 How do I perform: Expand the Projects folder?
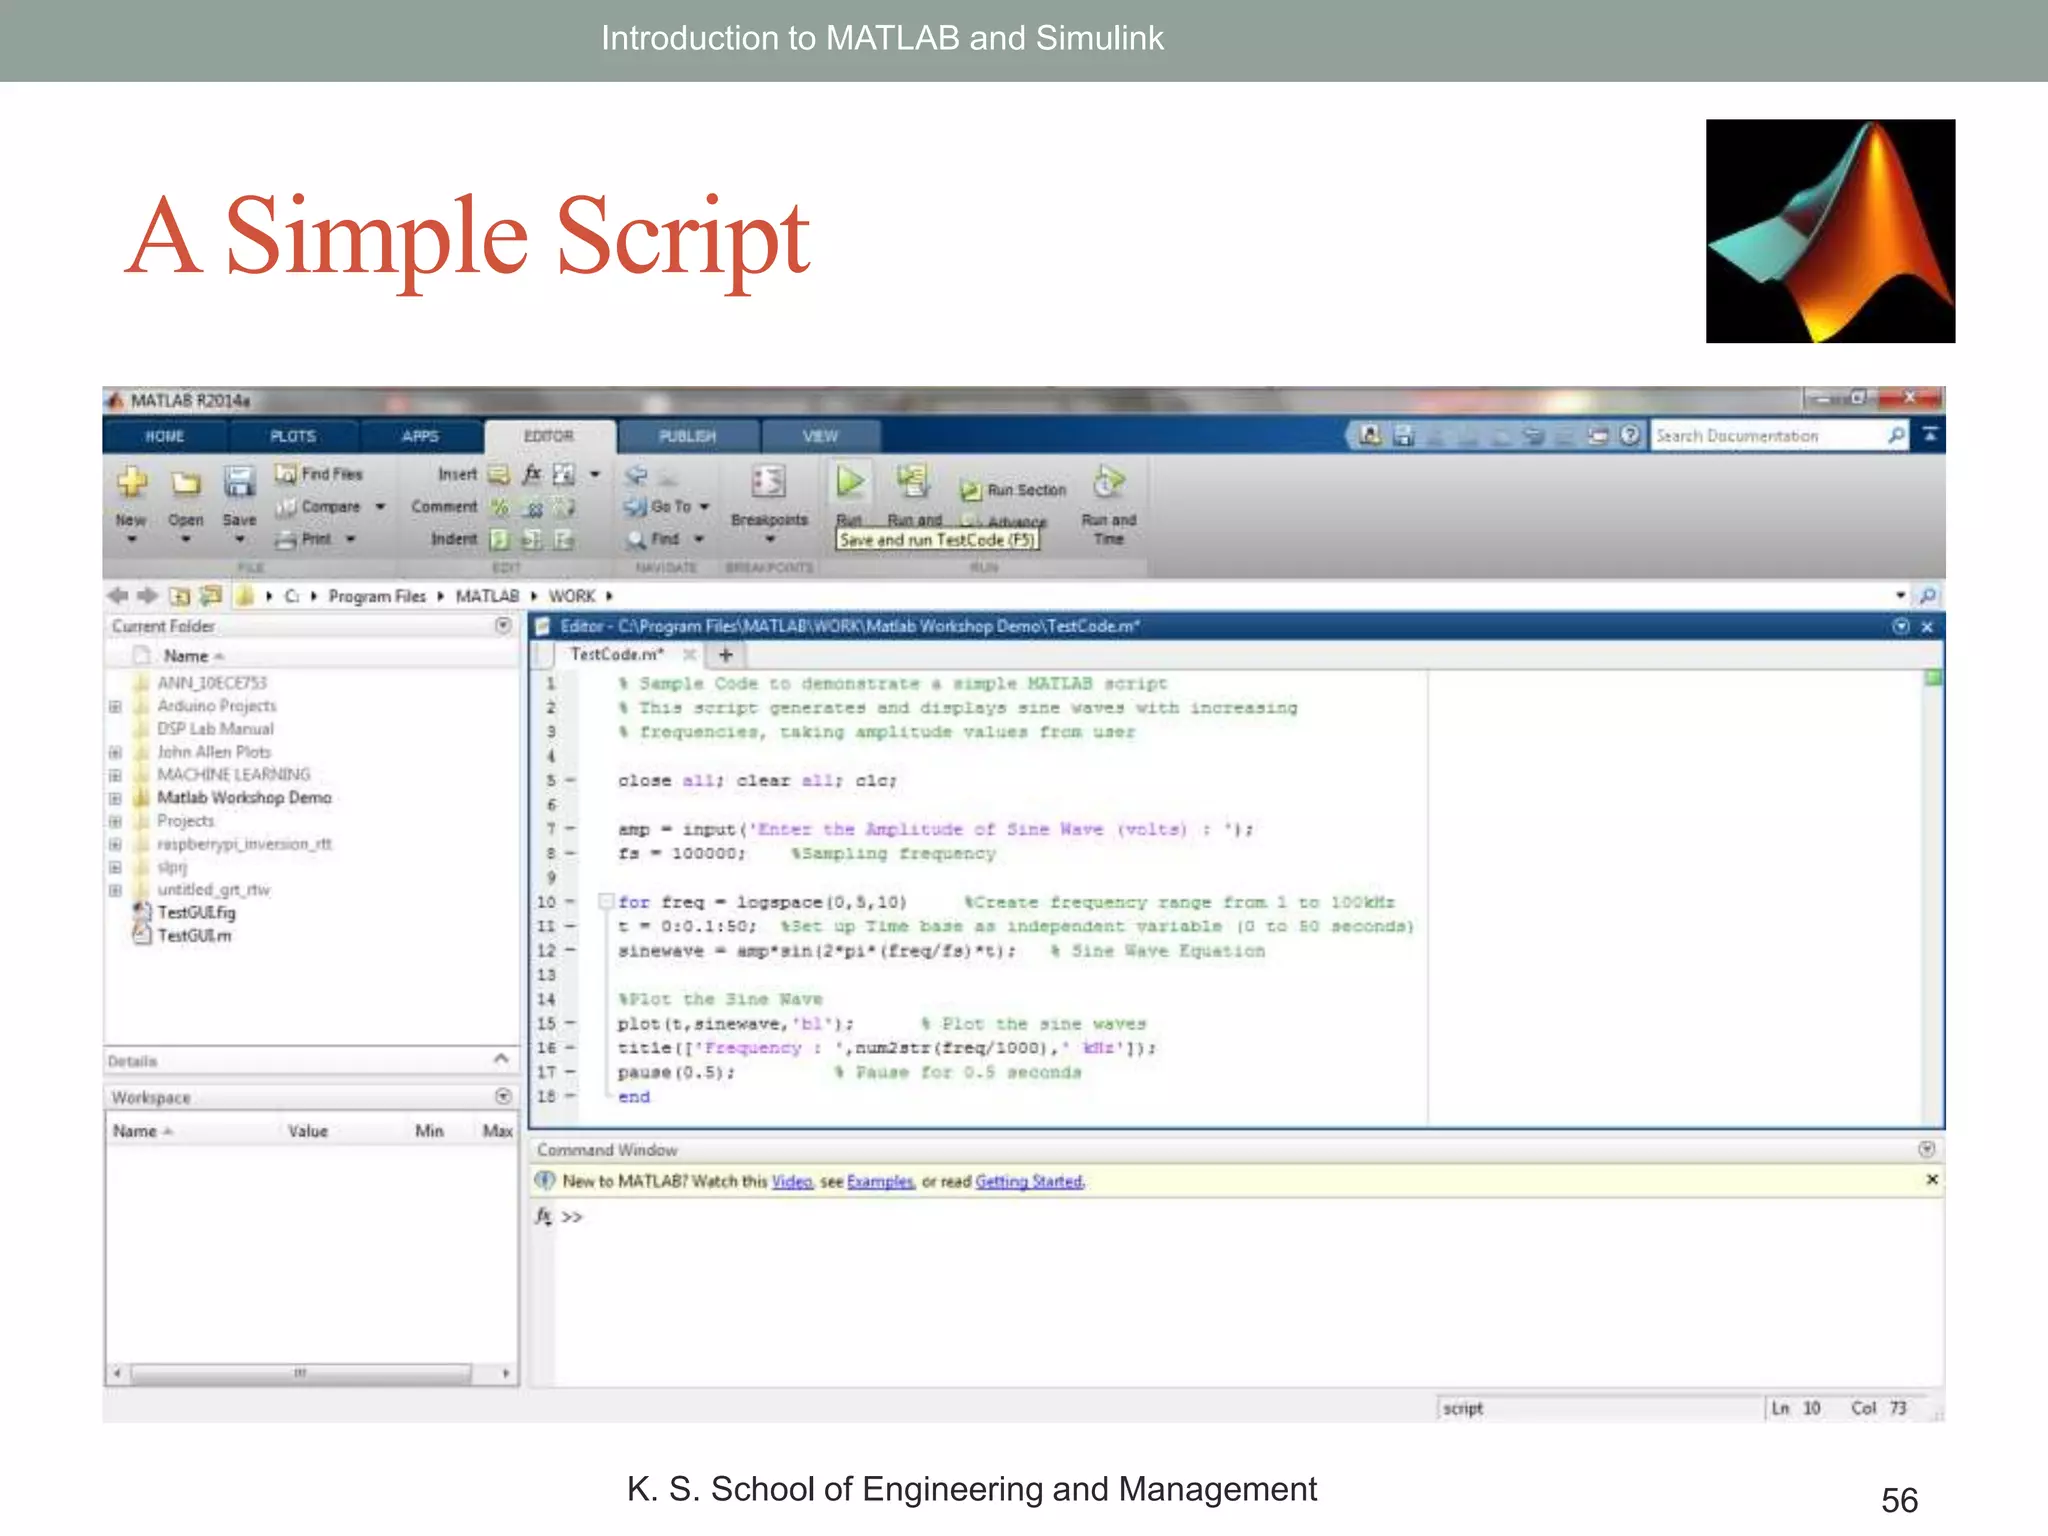pyautogui.click(x=115, y=822)
